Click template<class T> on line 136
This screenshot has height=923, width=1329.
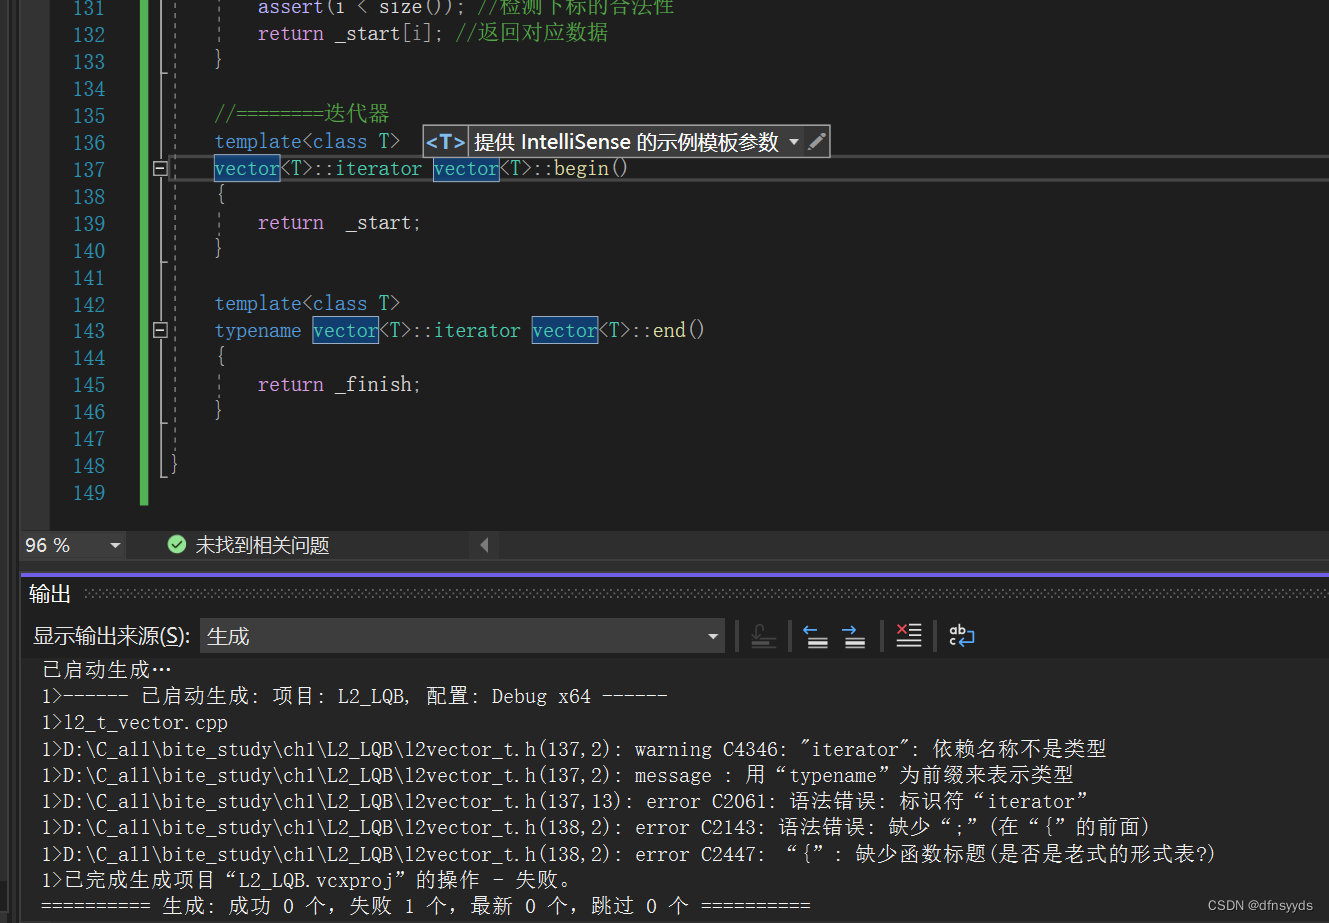click(307, 142)
